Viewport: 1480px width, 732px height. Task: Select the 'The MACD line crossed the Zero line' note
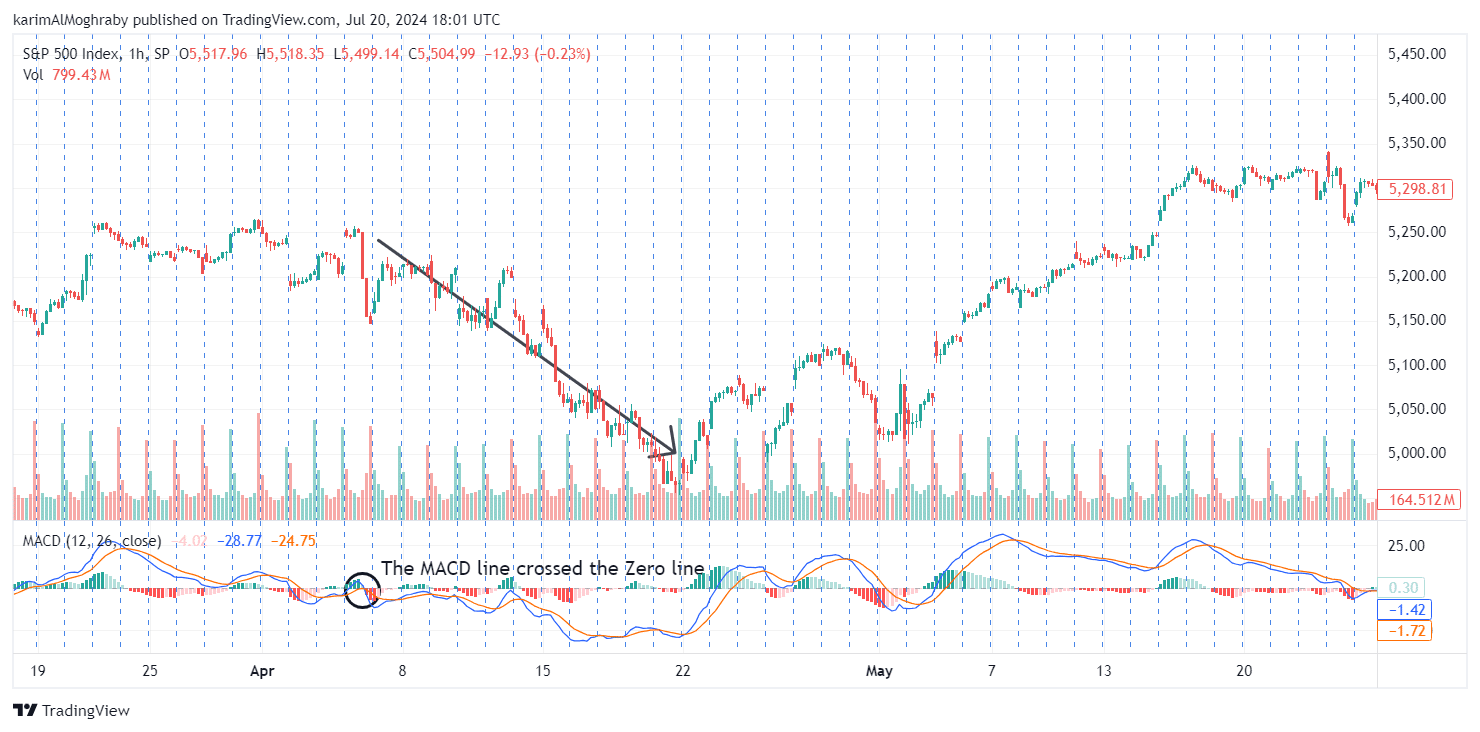pos(543,568)
